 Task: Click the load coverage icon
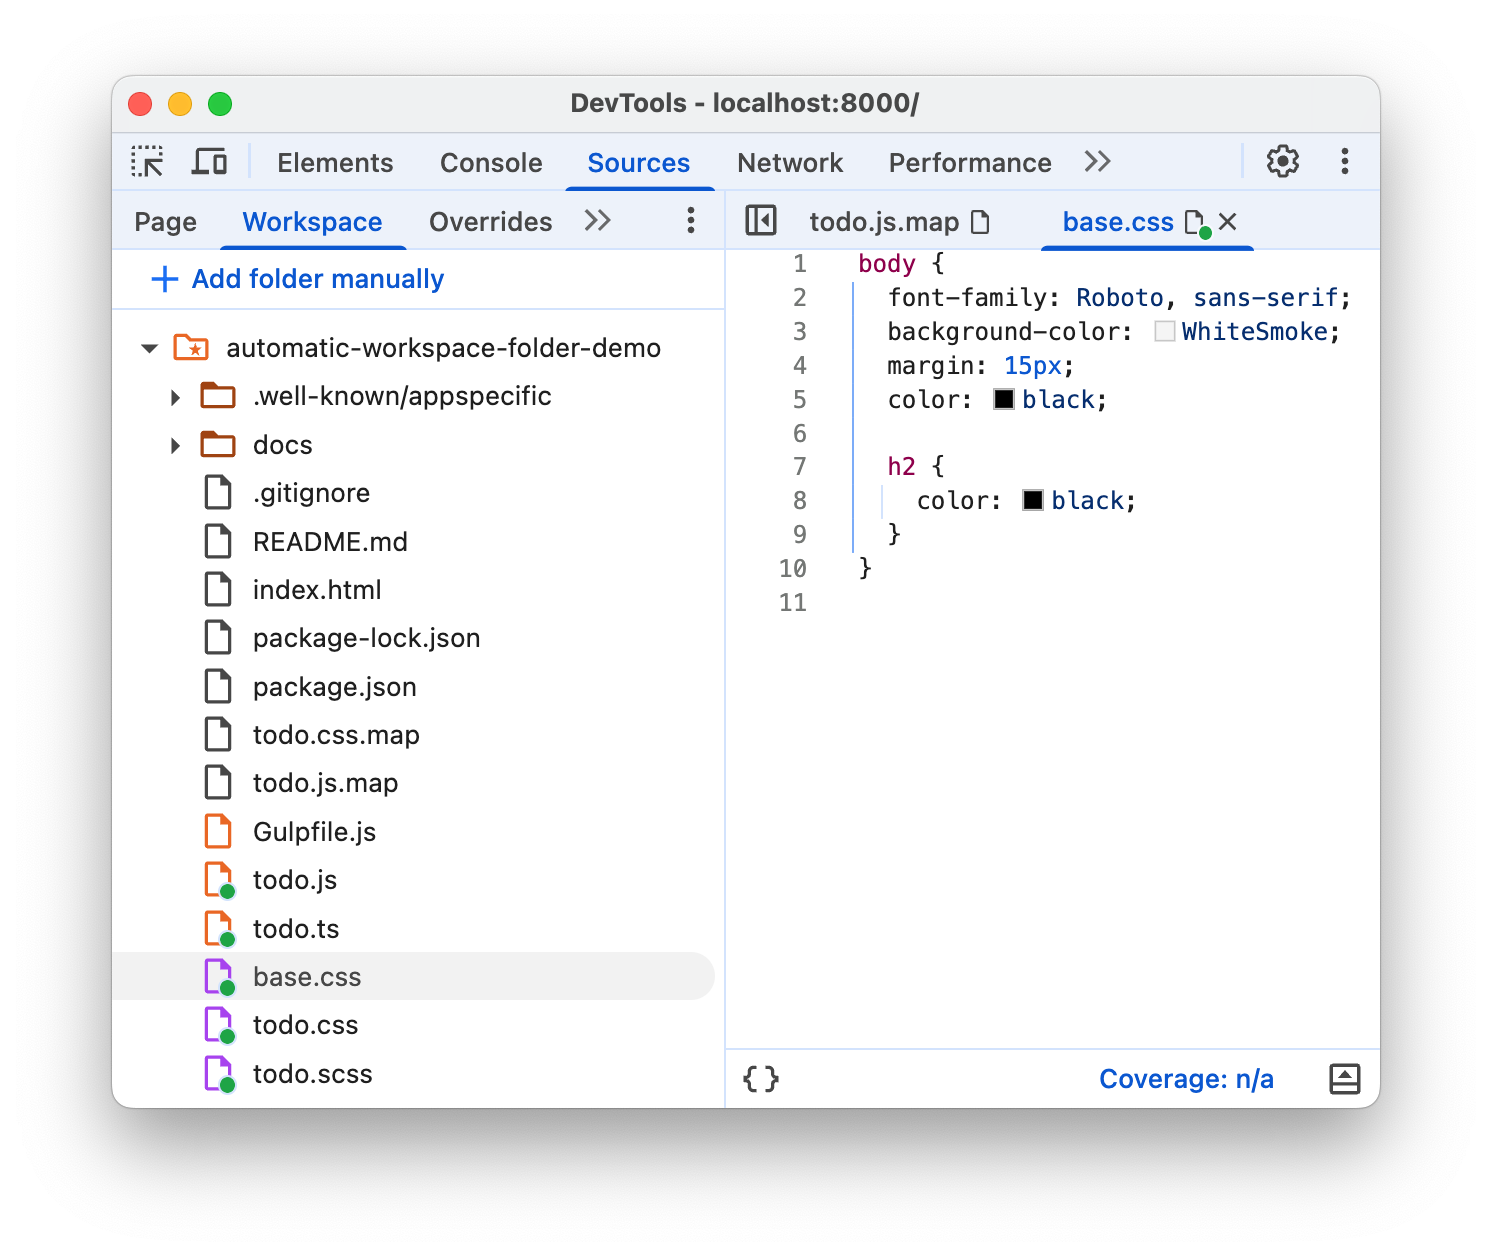point(1345,1078)
